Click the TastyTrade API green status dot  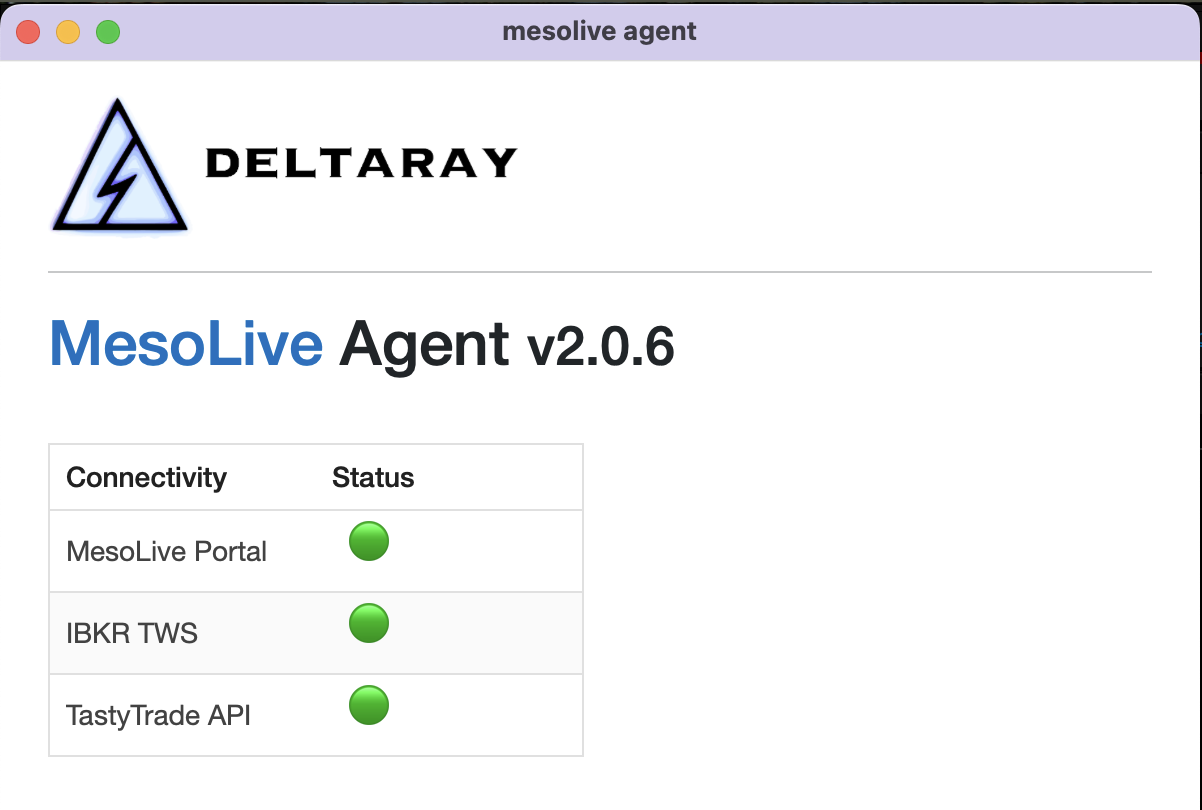click(x=368, y=705)
